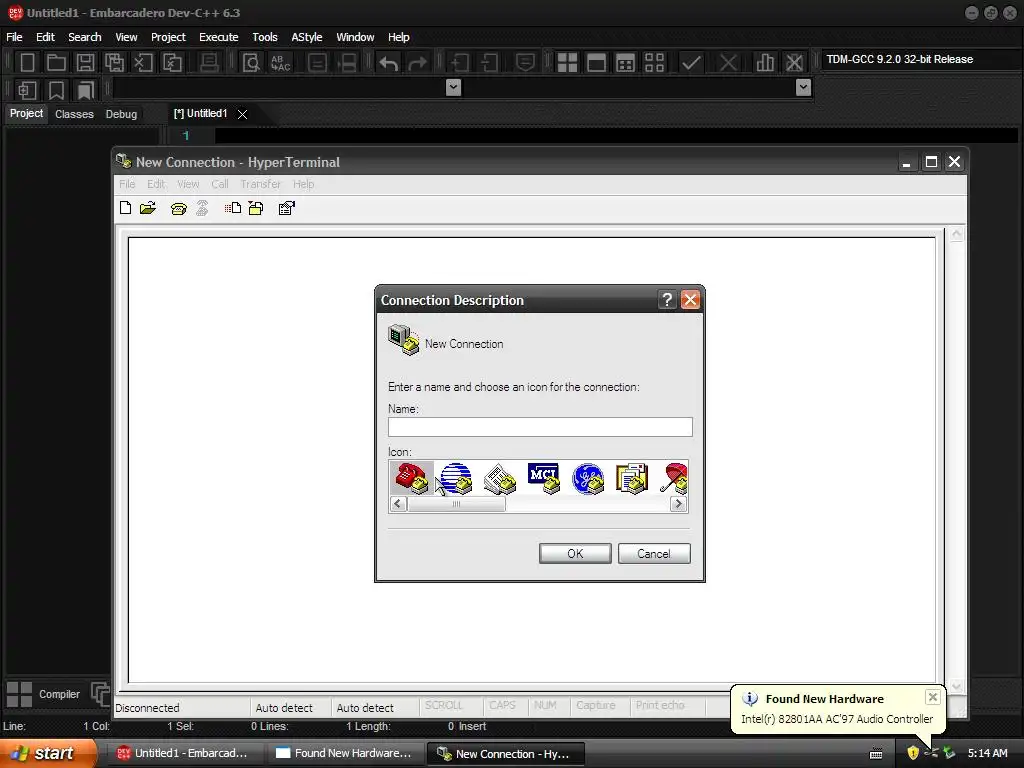Select the newspaper connection icon
1024x768 pixels.
coord(500,478)
